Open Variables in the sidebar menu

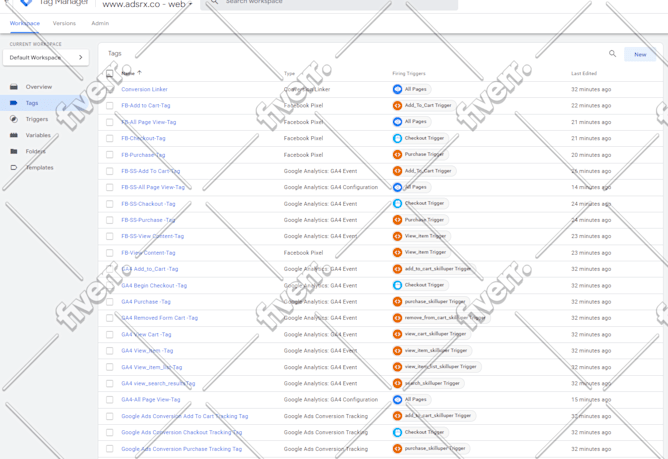click(38, 135)
